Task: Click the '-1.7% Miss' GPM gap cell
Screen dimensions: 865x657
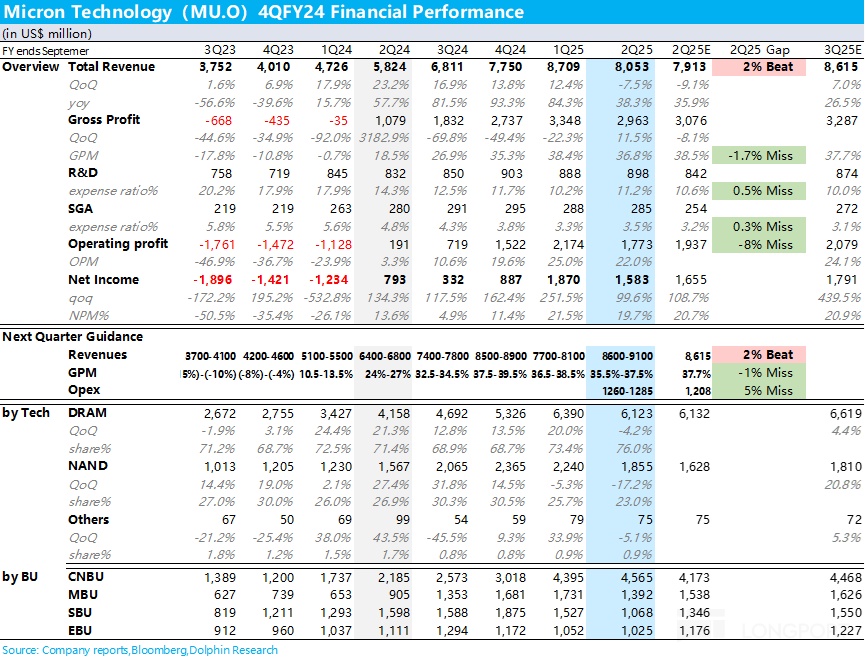Action: (759, 156)
